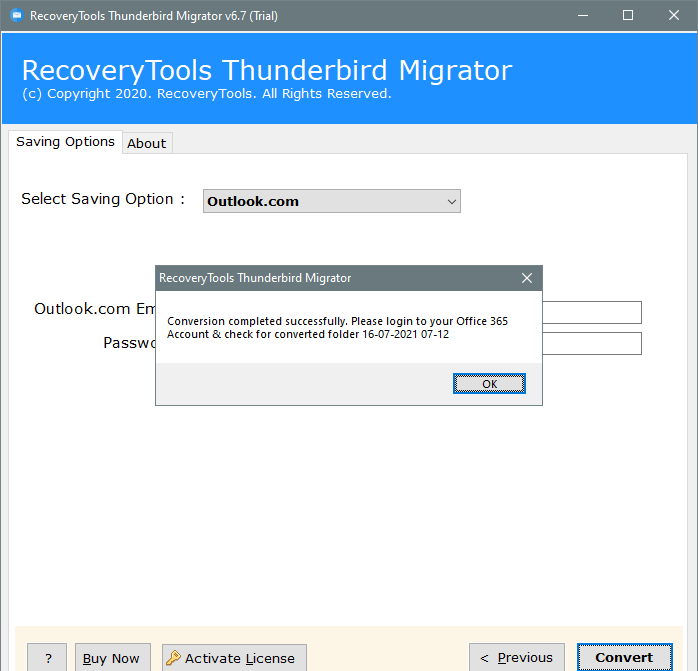This screenshot has height=671, width=698.
Task: Click the dialog title RecoveryTools Thunderbird Migrator
Action: click(255, 278)
